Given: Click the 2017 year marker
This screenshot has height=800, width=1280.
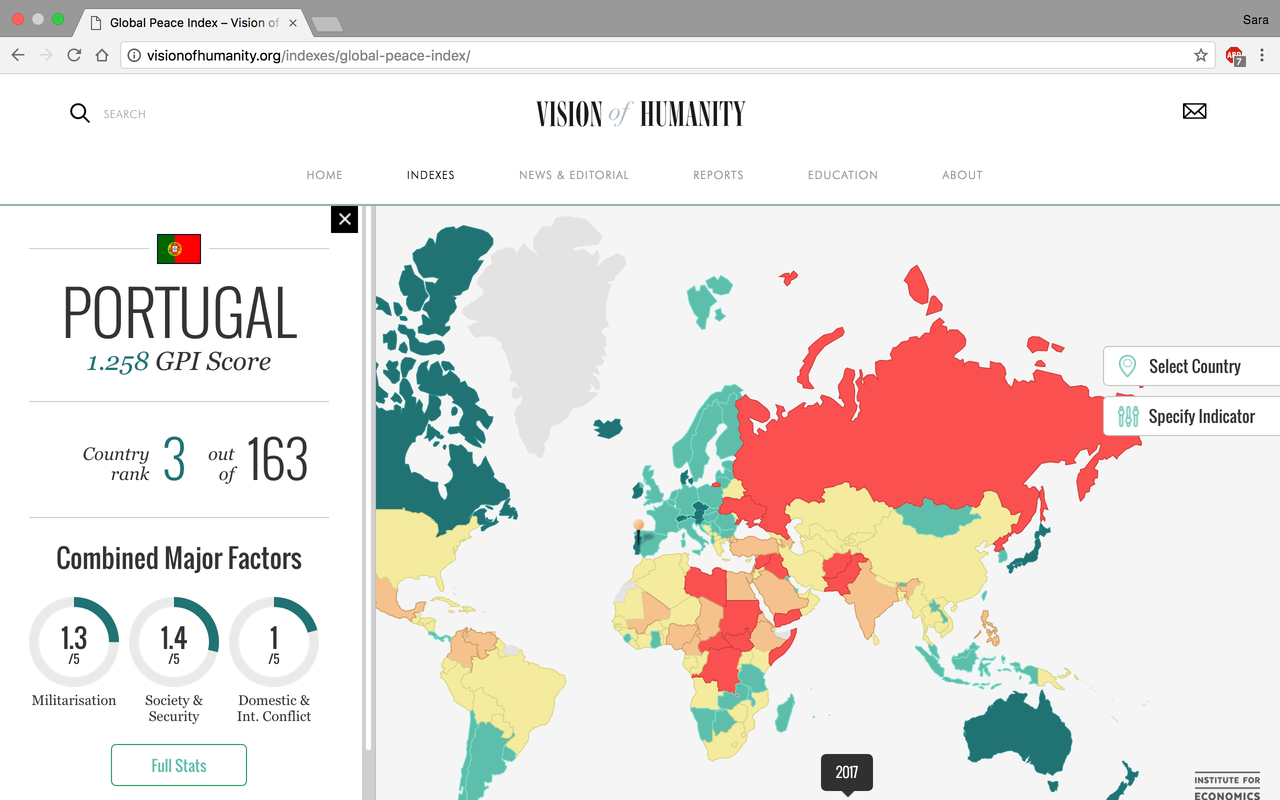Looking at the screenshot, I should [x=847, y=773].
